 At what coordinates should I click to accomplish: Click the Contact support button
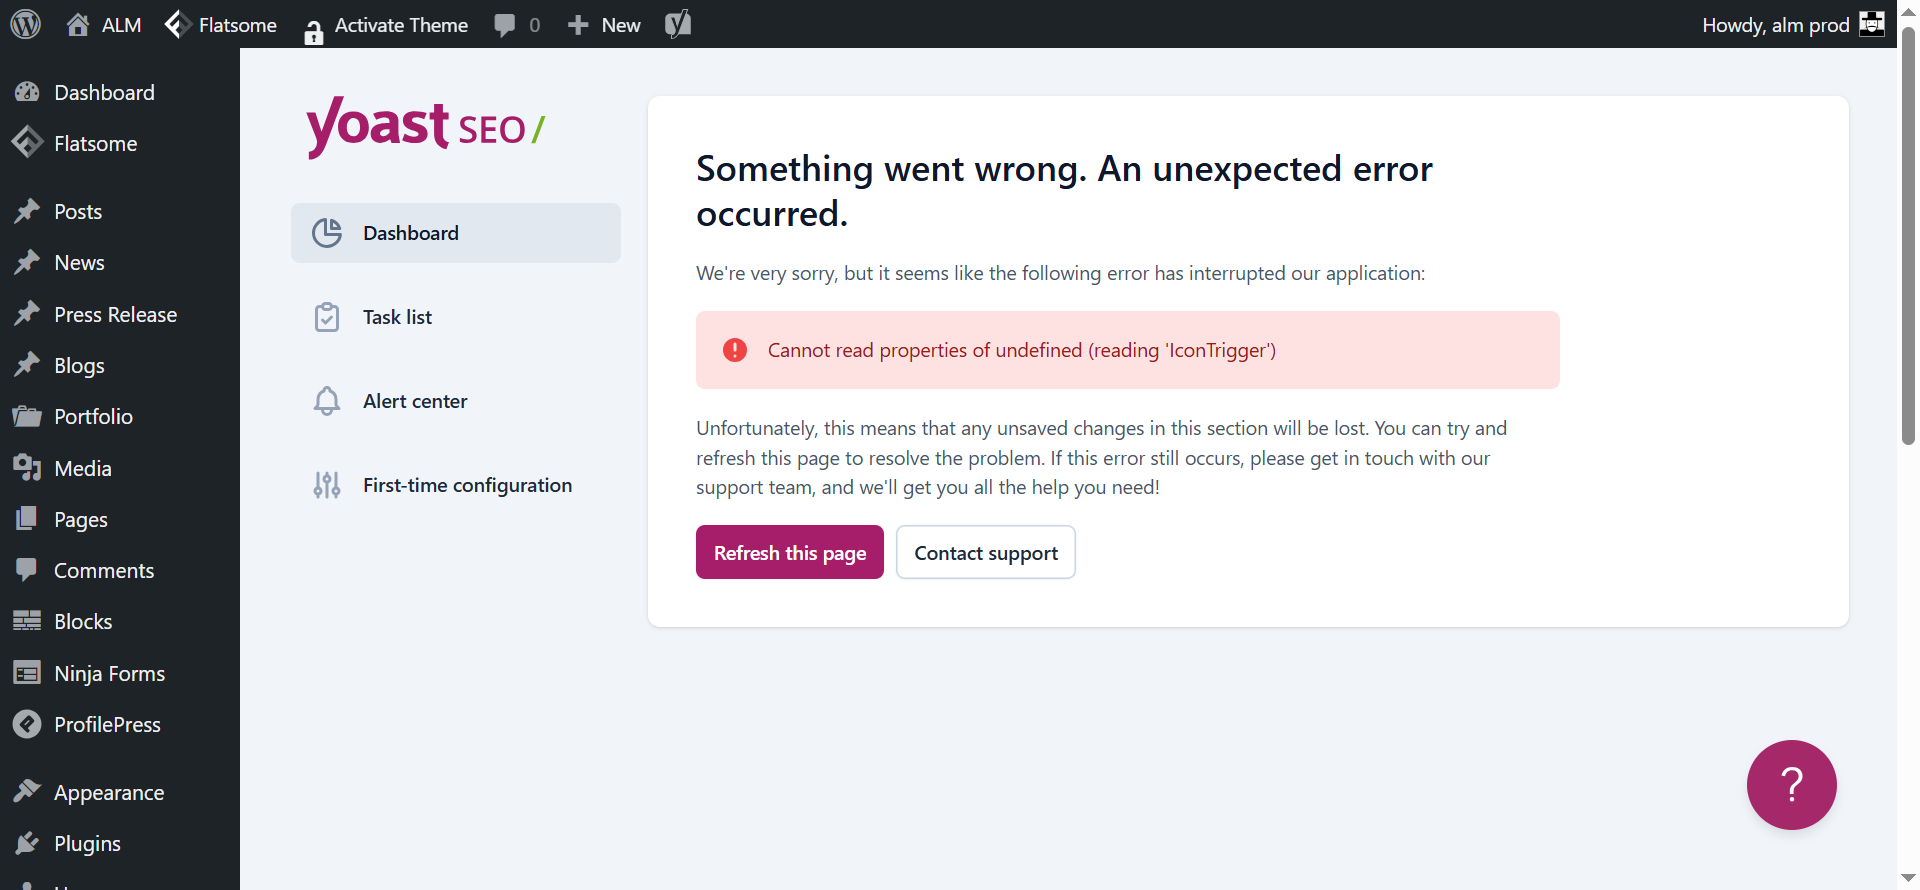(985, 553)
